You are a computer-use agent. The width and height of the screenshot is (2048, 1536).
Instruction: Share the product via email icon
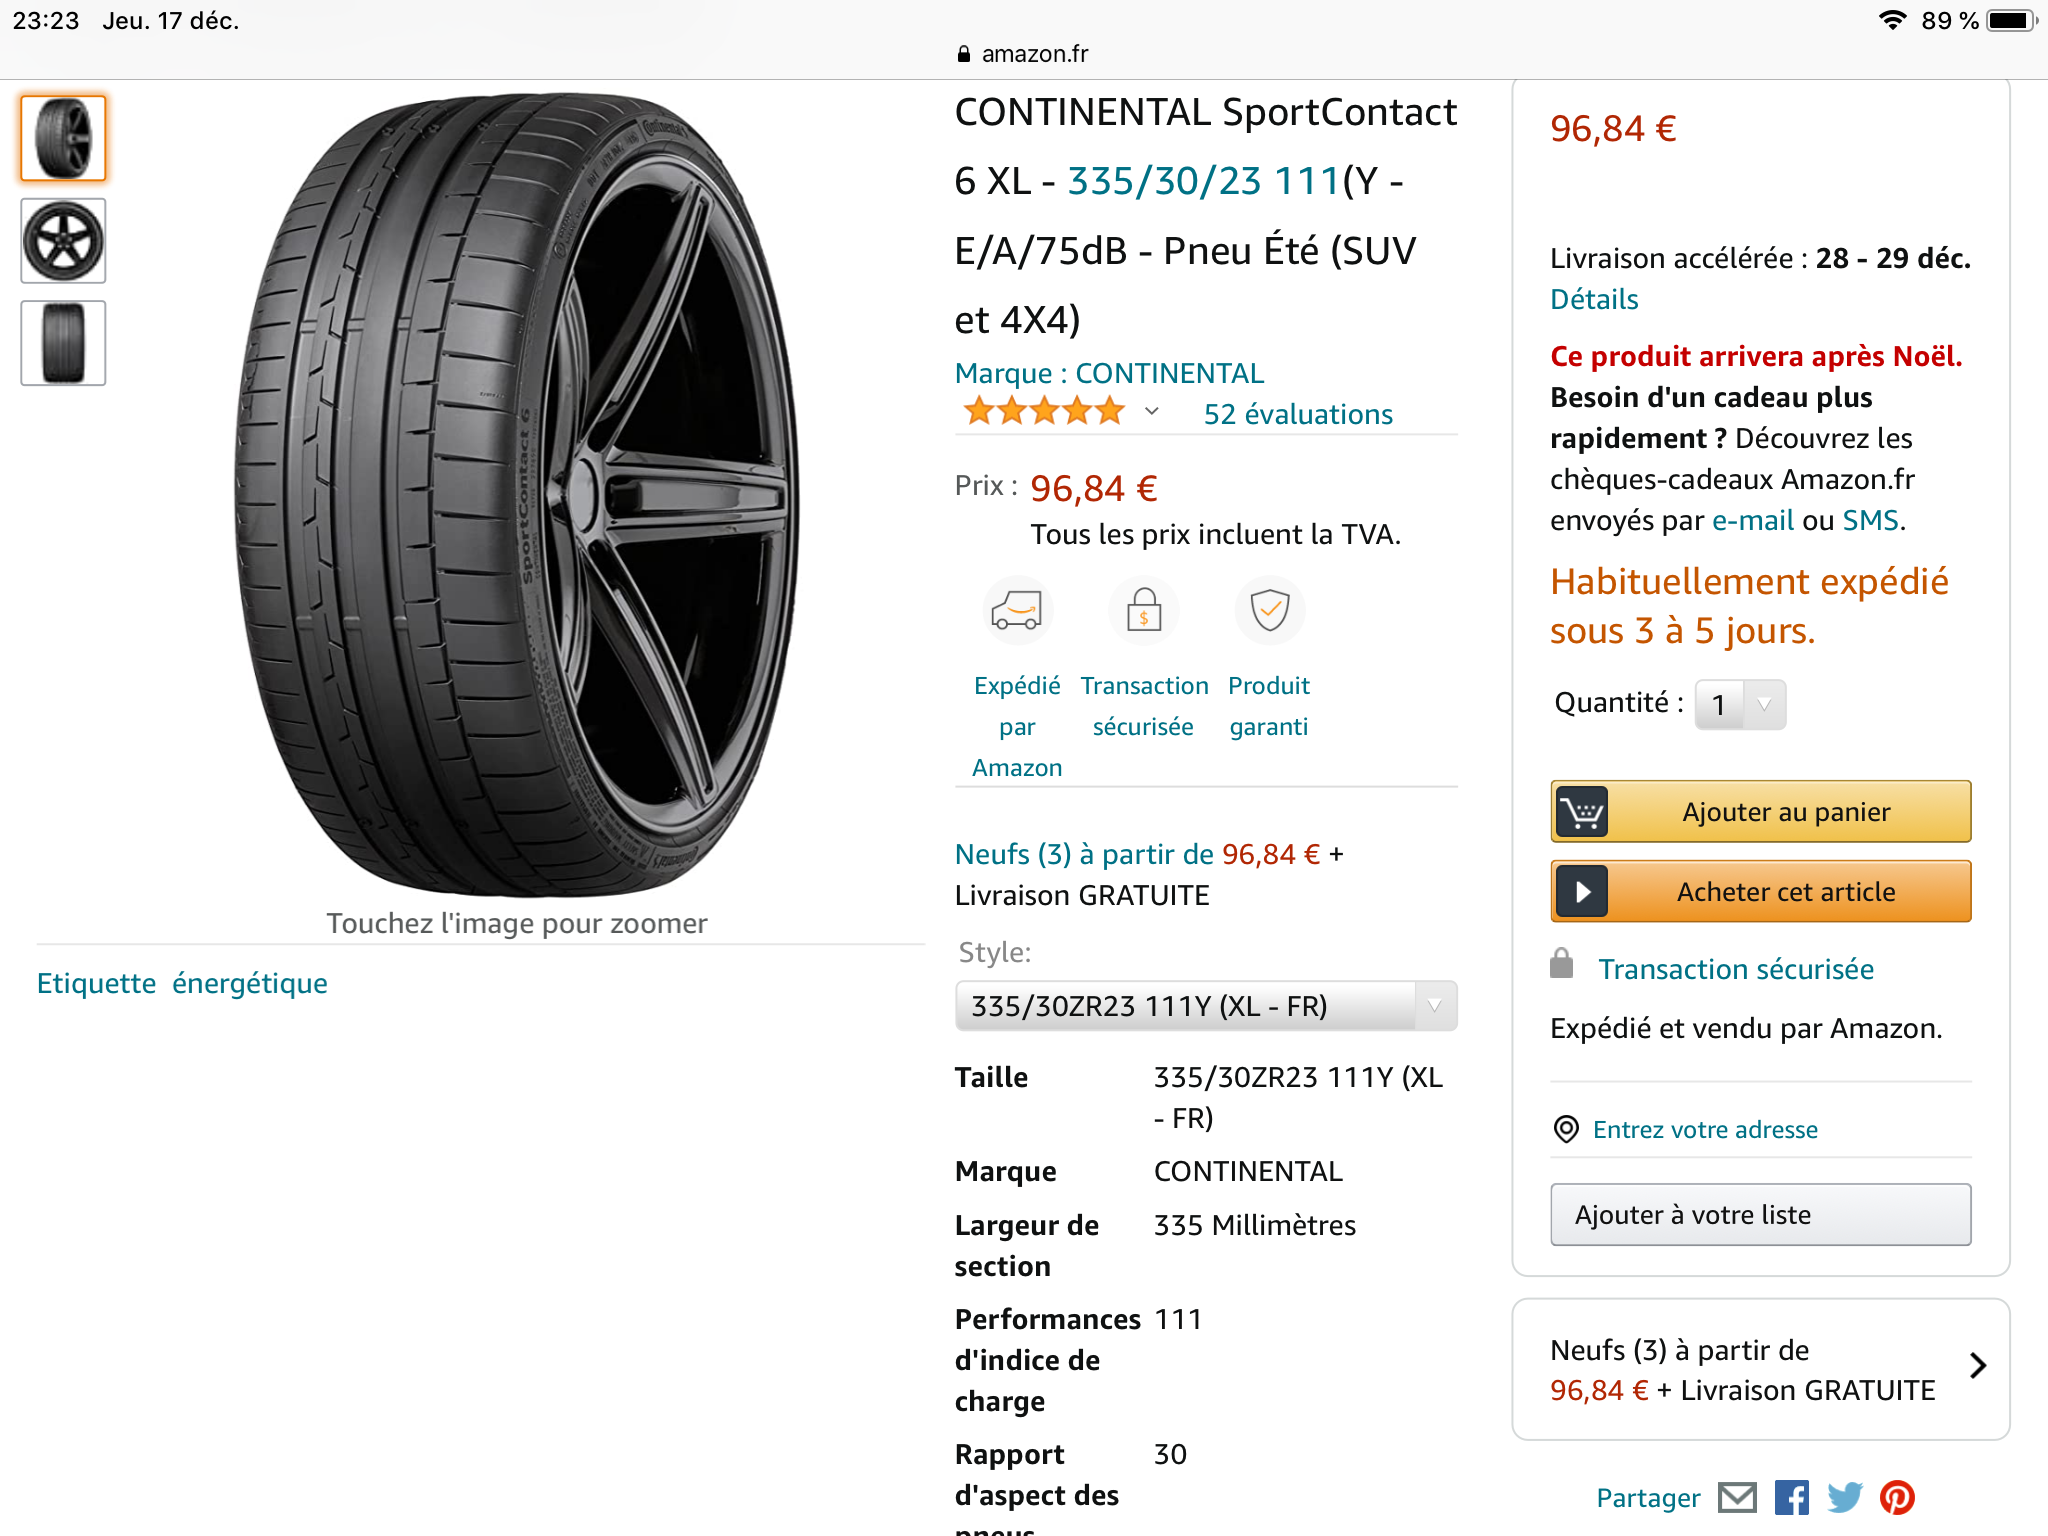pyautogui.click(x=1737, y=1497)
